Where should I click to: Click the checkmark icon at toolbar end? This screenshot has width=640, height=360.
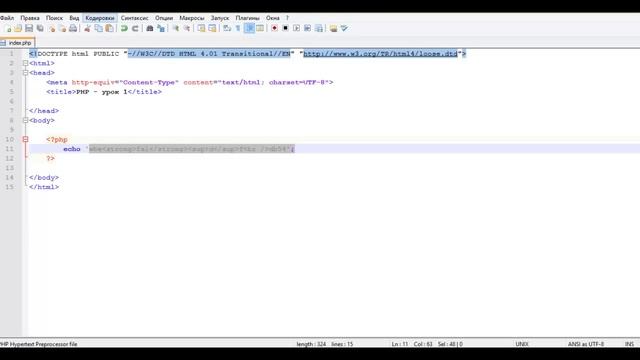(x=344, y=28)
